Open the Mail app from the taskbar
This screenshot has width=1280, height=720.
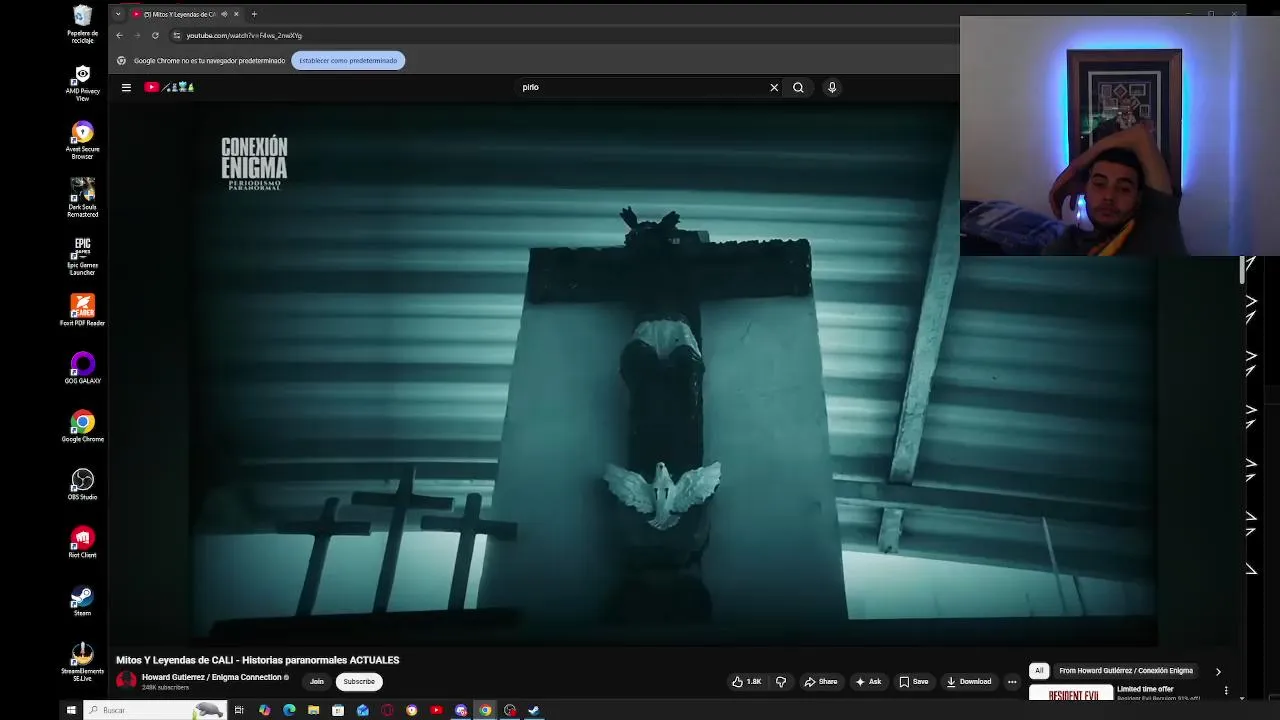pyautogui.click(x=362, y=710)
